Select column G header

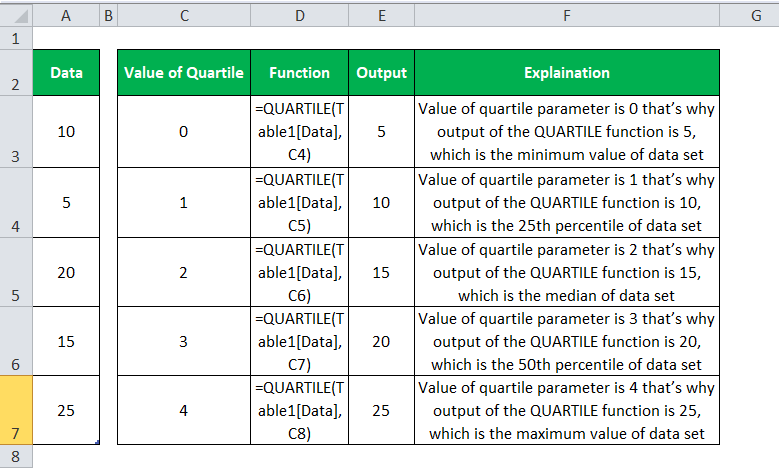coord(748,15)
